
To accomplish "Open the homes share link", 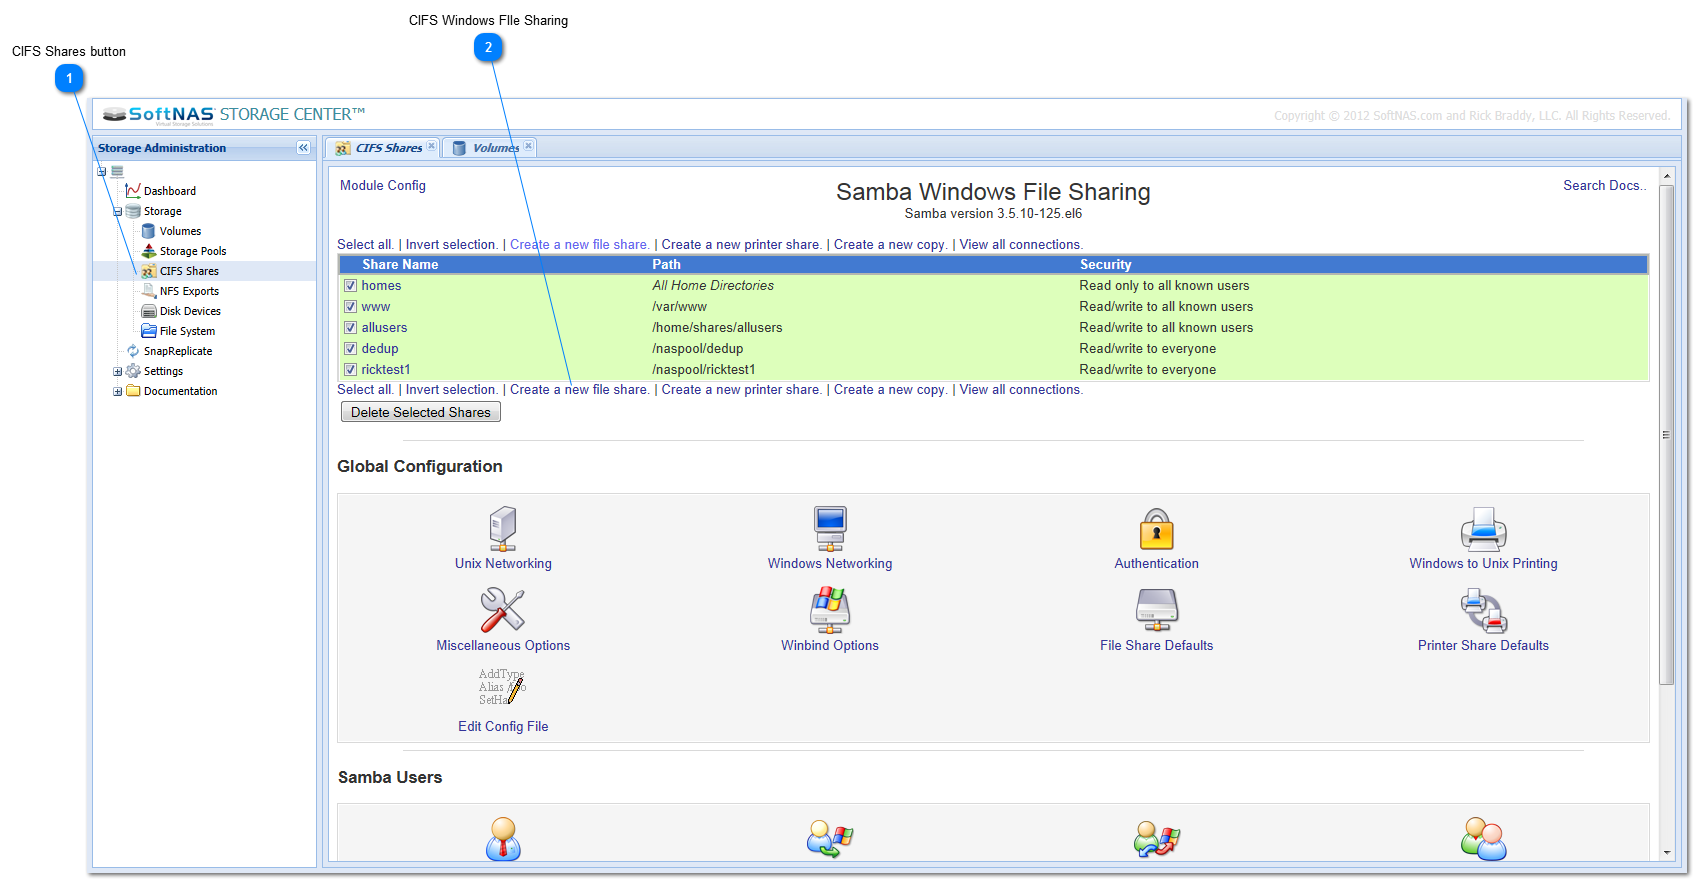I will coord(381,286).
